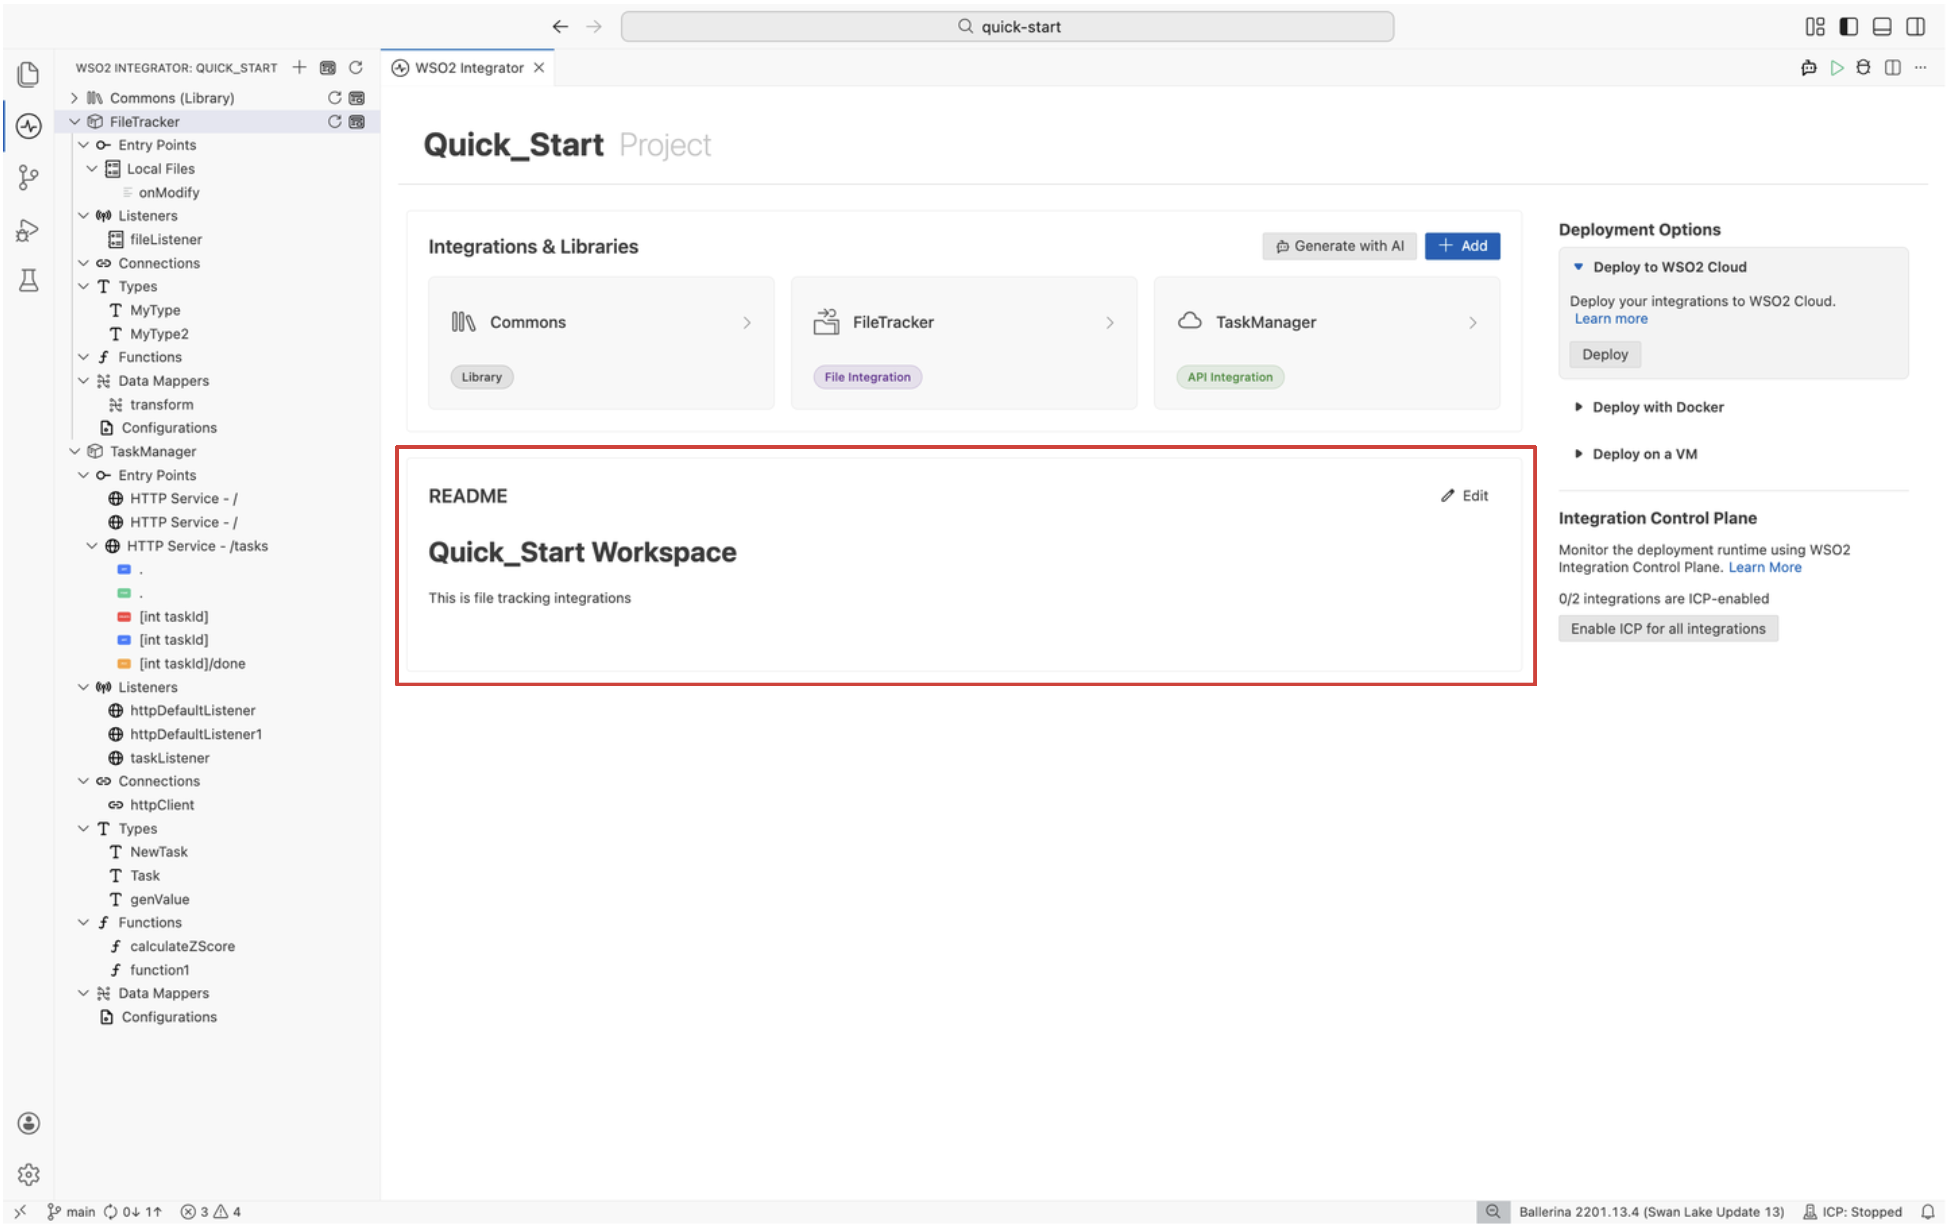The height and width of the screenshot is (1228, 1946).
Task: Click the Generate with AI button
Action: pyautogui.click(x=1340, y=246)
